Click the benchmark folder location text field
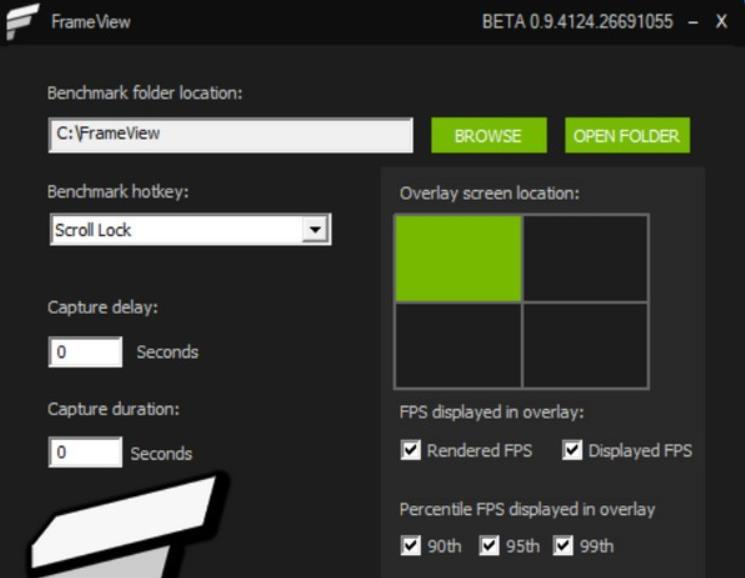This screenshot has height=578, width=745. 231,135
